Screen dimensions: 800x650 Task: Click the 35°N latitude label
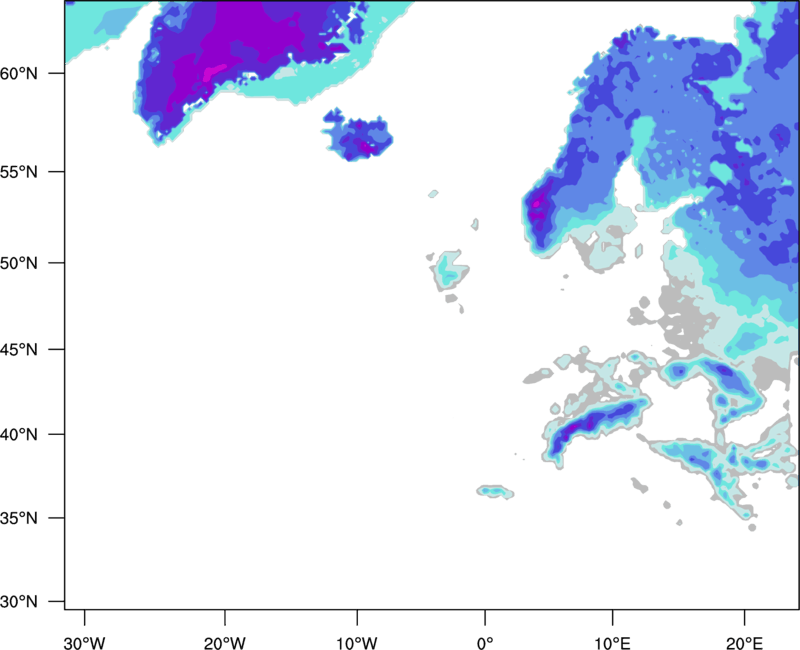click(19, 518)
